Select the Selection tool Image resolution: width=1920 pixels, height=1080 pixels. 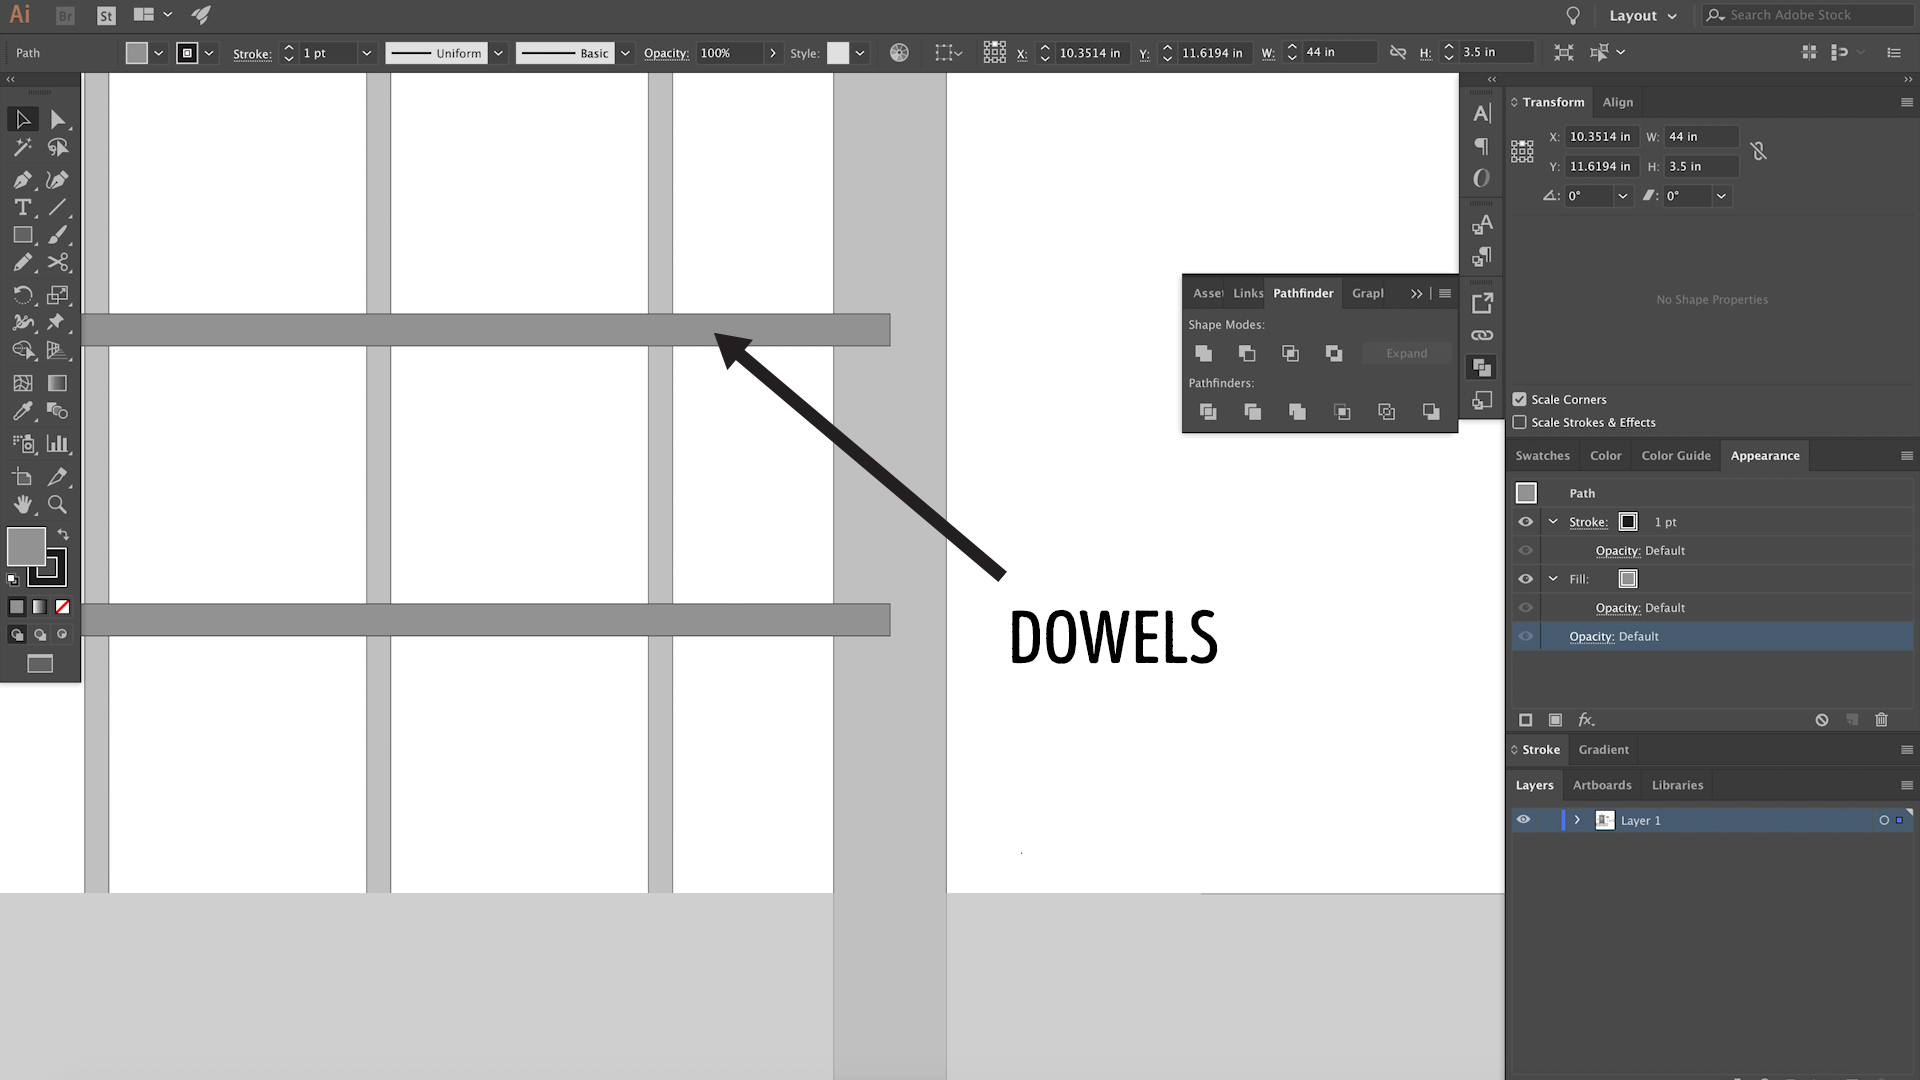point(23,119)
